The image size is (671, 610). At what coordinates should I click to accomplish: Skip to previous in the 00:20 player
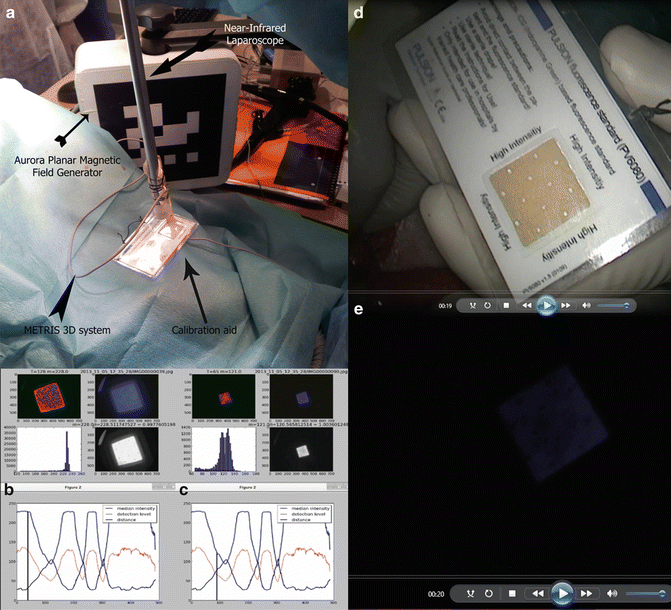(x=539, y=592)
